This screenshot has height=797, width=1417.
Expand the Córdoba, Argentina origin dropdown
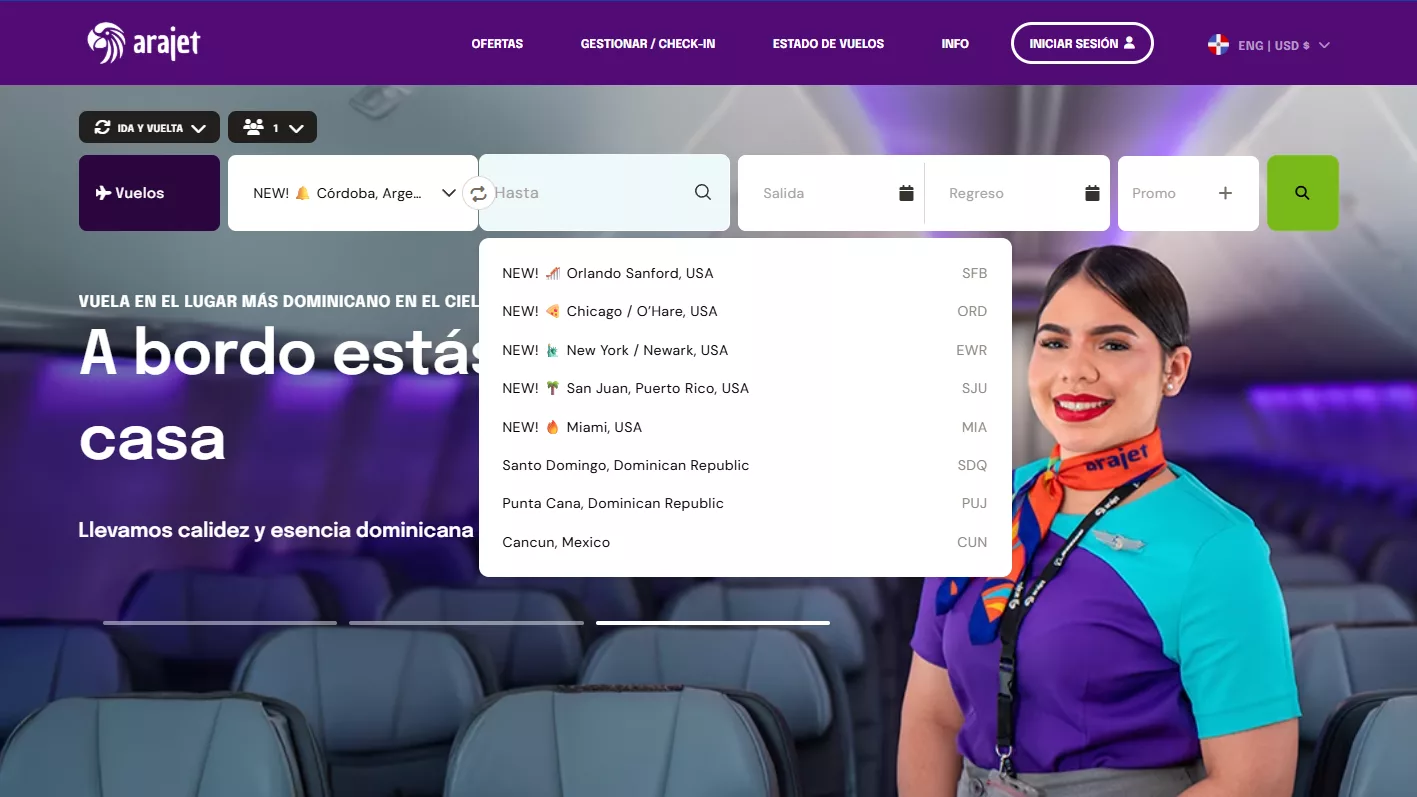(x=448, y=193)
